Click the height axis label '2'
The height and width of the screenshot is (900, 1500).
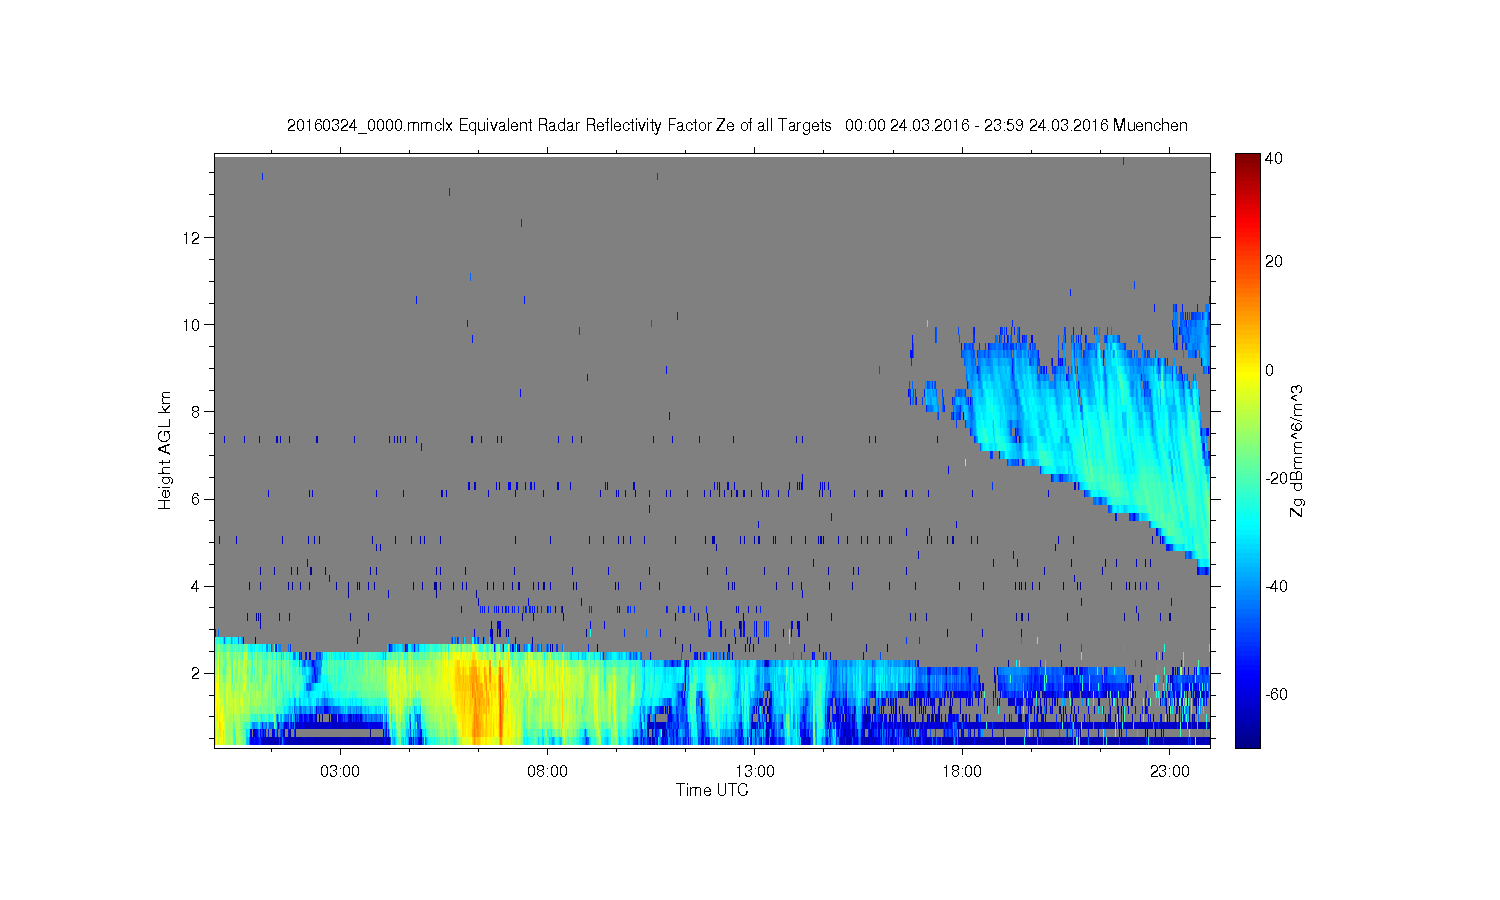[x=197, y=673]
